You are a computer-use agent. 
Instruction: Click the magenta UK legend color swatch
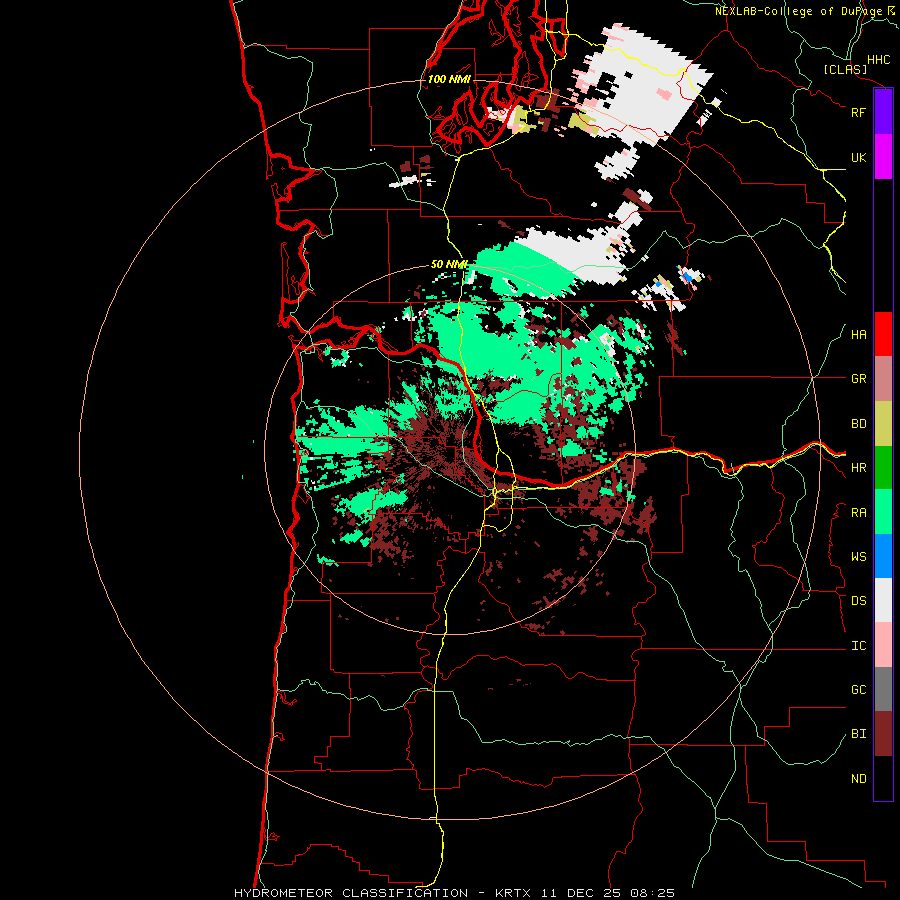pyautogui.click(x=883, y=157)
